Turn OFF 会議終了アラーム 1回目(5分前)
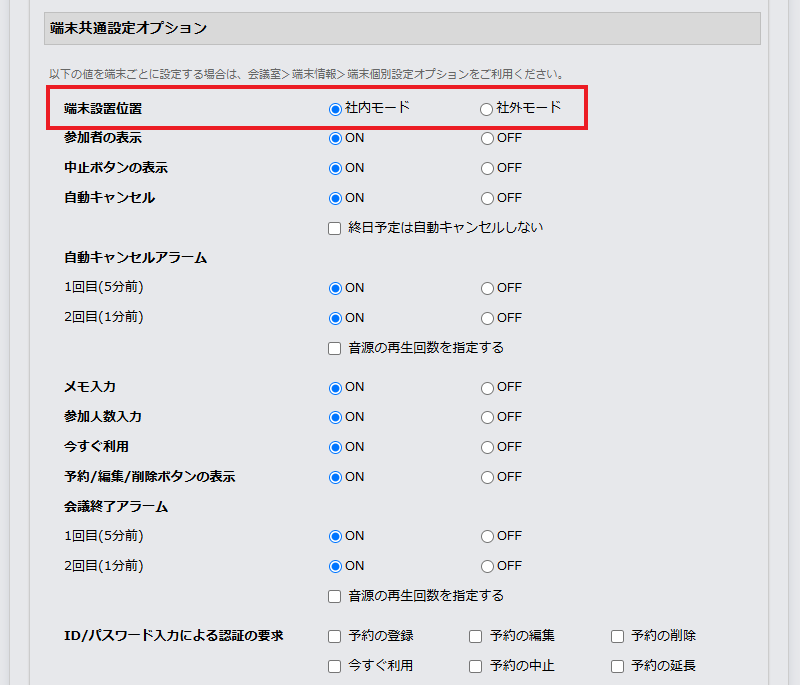 [x=487, y=537]
